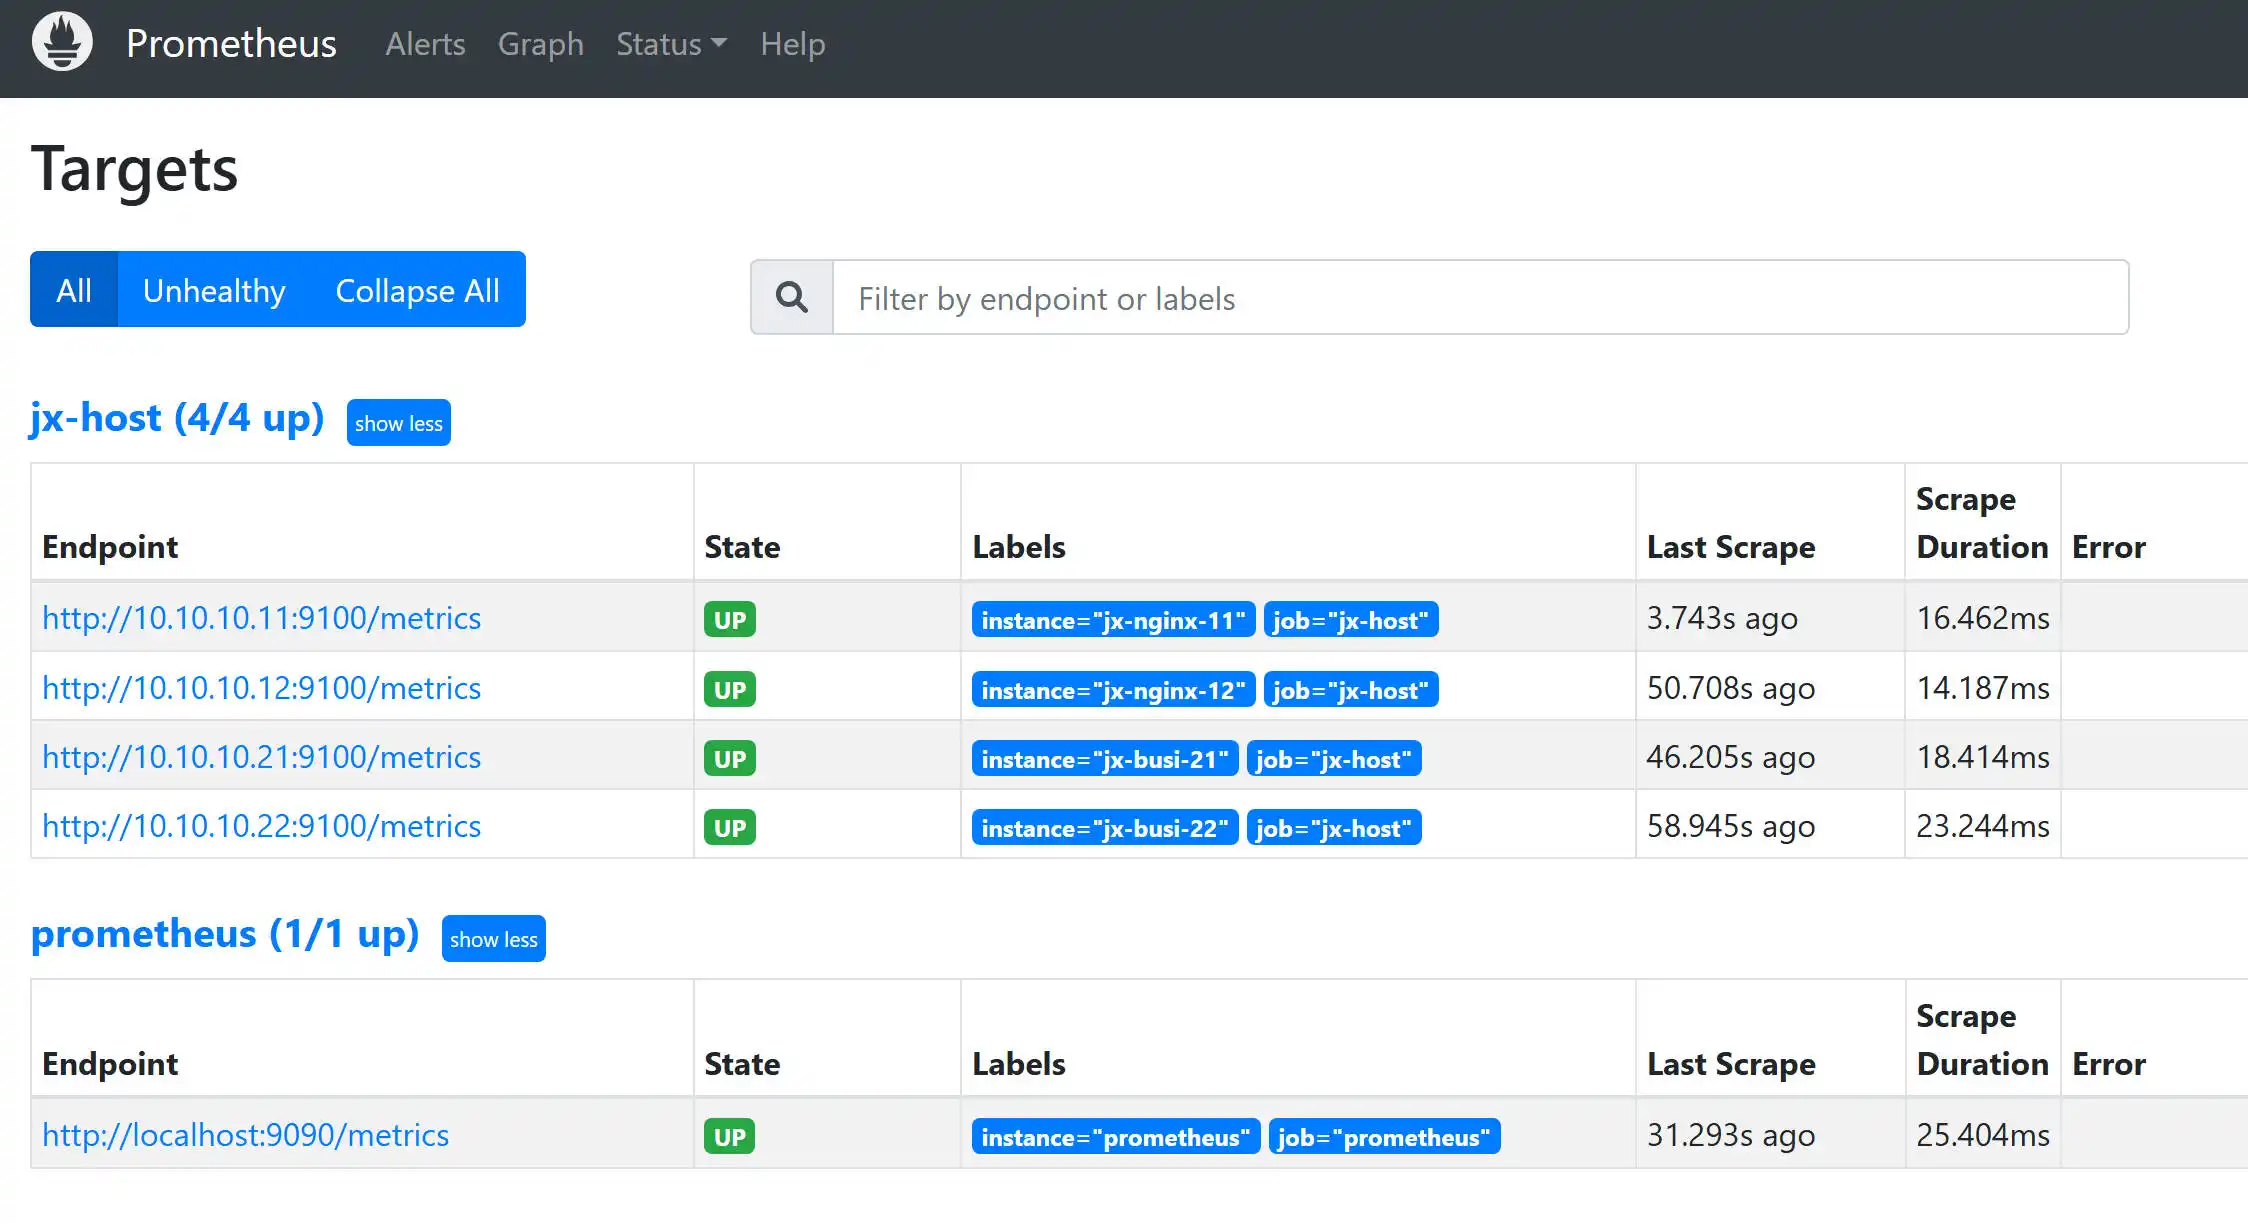The height and width of the screenshot is (1224, 2248).
Task: Select last scrape value 58.945s ago
Action: [1730, 826]
